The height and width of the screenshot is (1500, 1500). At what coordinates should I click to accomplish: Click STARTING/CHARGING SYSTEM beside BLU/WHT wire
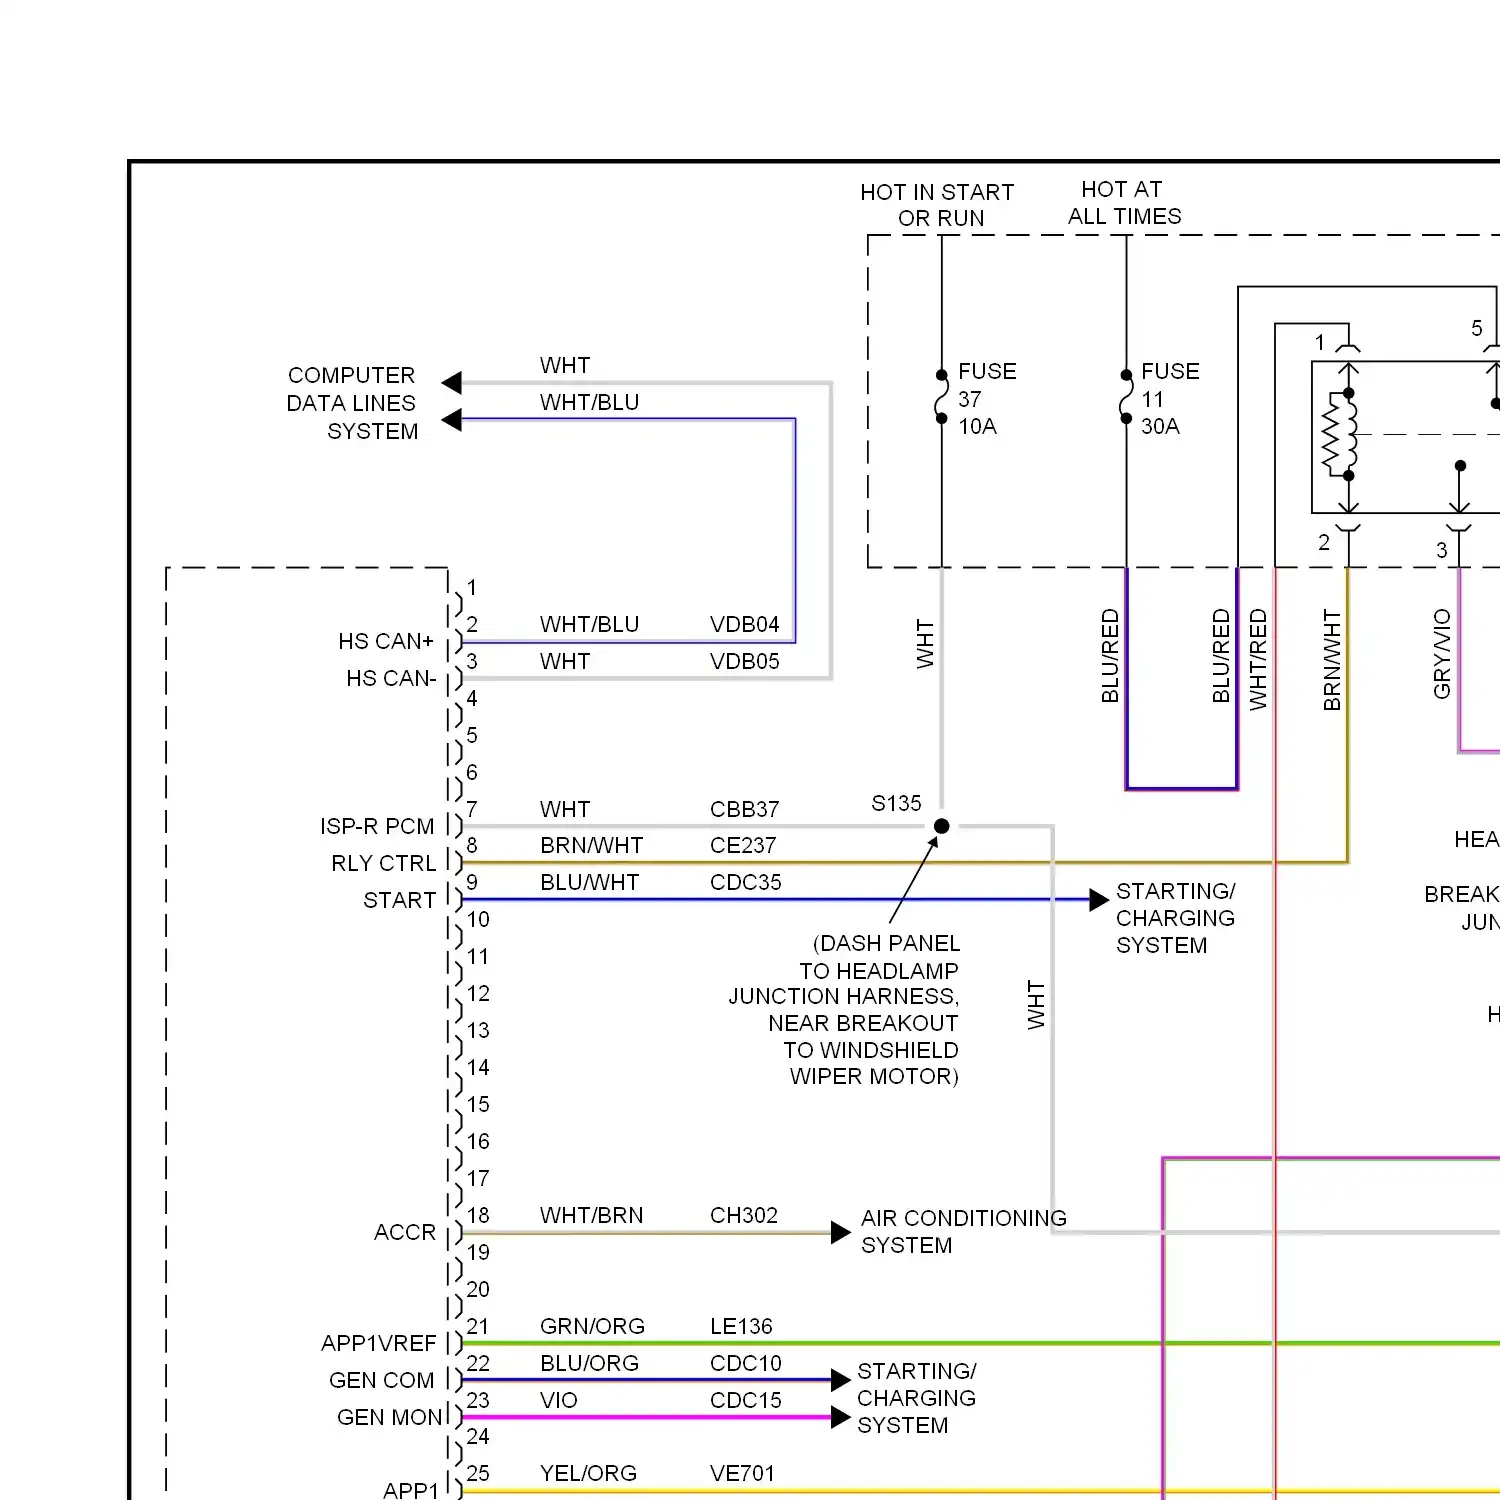(x=1175, y=918)
